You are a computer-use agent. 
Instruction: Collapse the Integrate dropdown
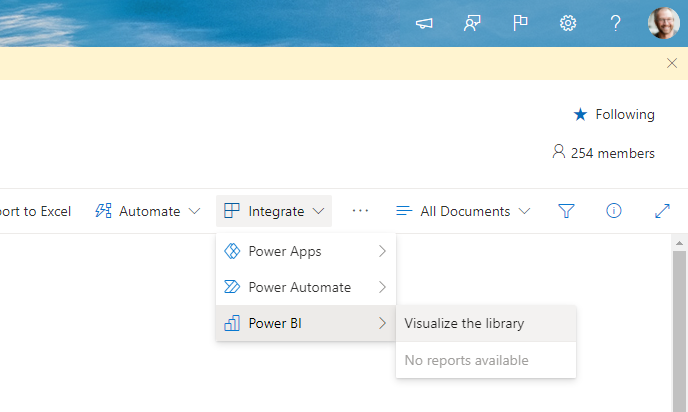pyautogui.click(x=274, y=211)
